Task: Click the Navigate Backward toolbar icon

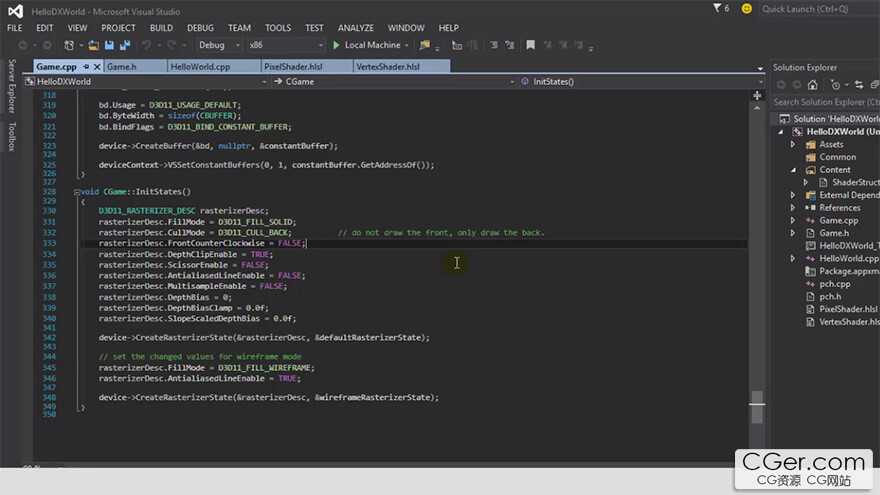Action: pos(22,45)
